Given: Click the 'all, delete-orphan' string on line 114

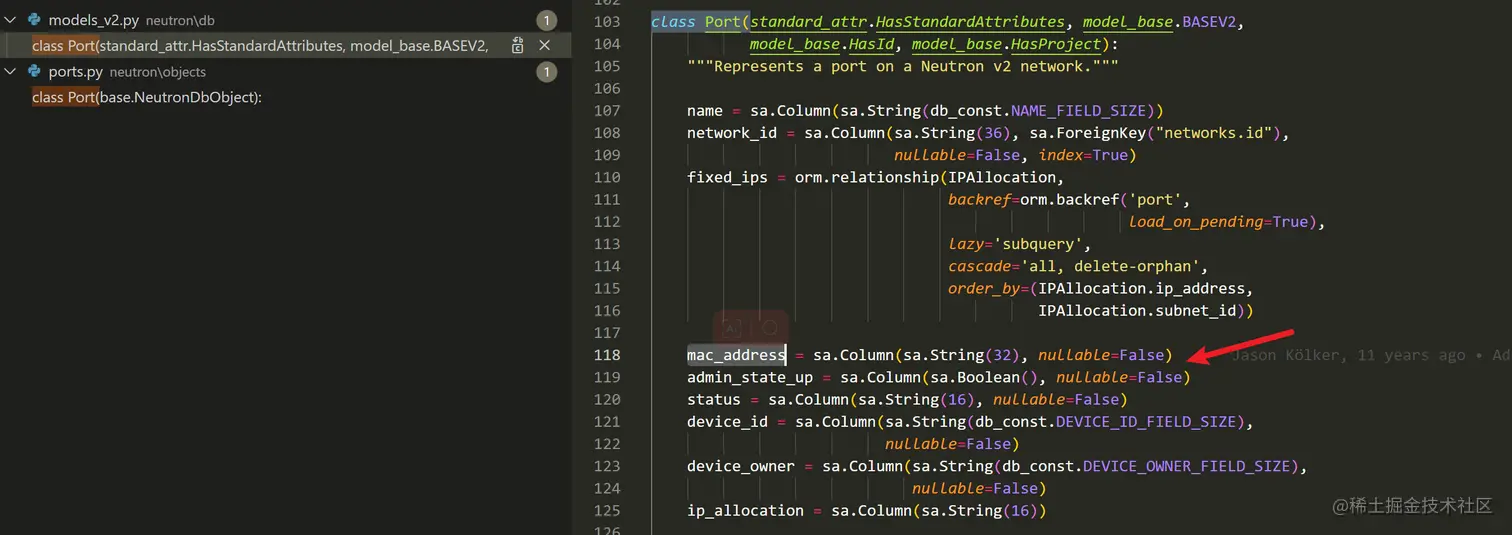Looking at the screenshot, I should click(1110, 266).
